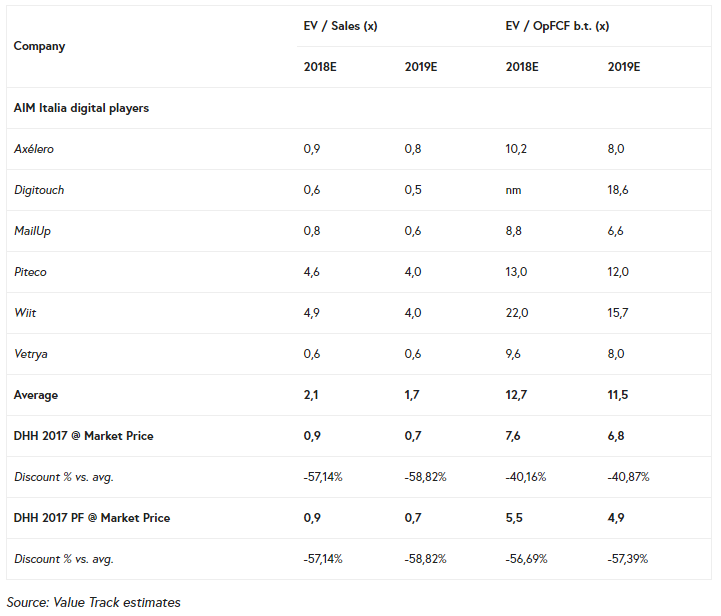Click the EV / OpFCF b.t. (x) header
The width and height of the screenshot is (721, 616).
[557, 26]
